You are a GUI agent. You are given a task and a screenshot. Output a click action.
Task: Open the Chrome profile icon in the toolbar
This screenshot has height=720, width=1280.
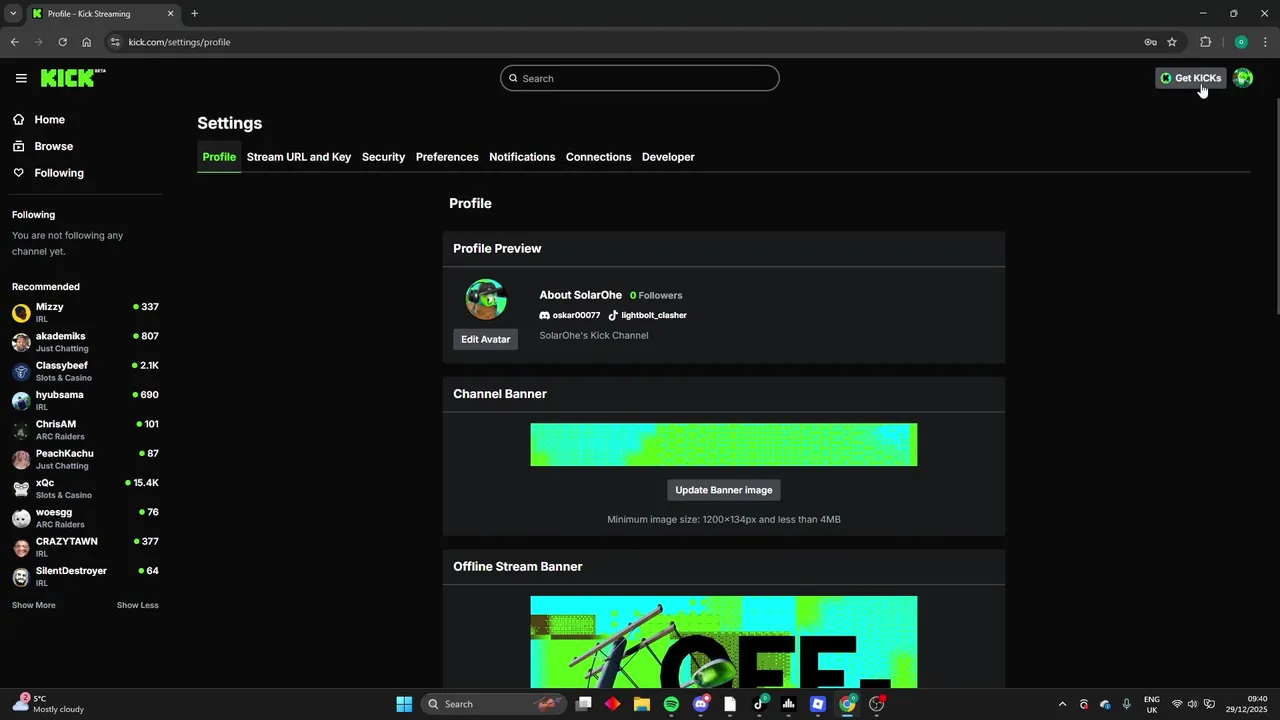coord(1241,42)
